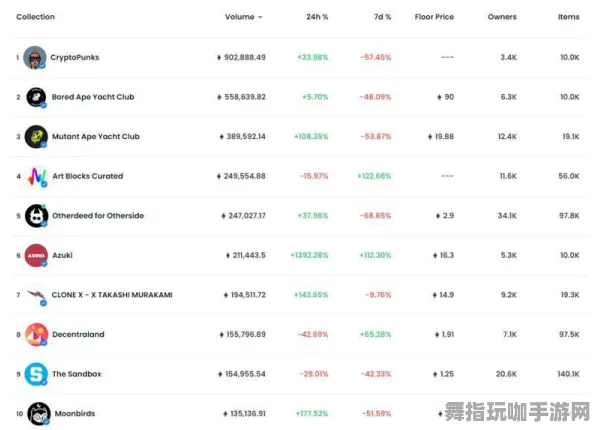Select Azuki 24h change +1392.28%
Image resolution: width=596 pixels, height=430 pixels.
(x=309, y=255)
